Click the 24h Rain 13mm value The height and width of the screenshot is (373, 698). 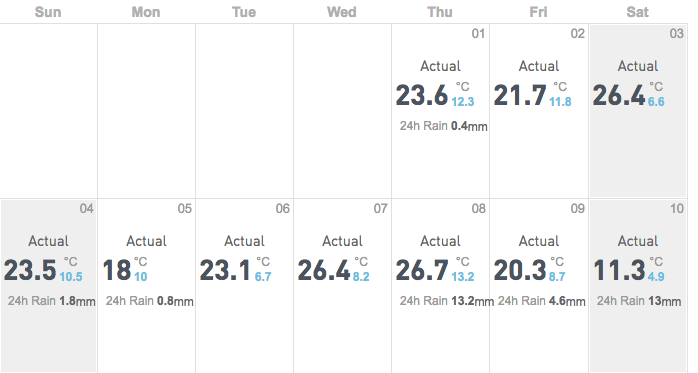[639, 301]
